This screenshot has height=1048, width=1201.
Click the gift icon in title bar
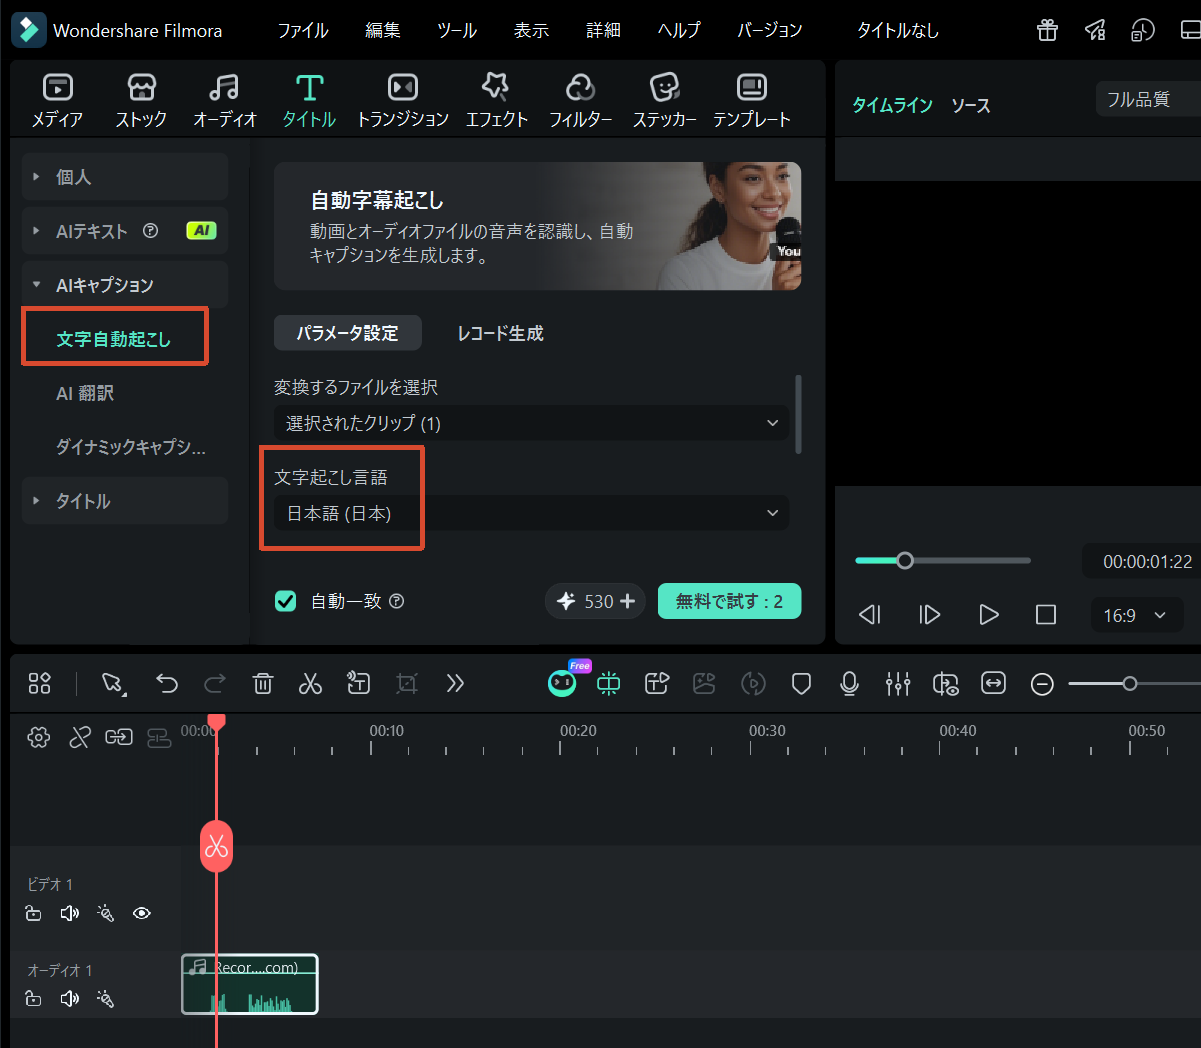pyautogui.click(x=1047, y=30)
